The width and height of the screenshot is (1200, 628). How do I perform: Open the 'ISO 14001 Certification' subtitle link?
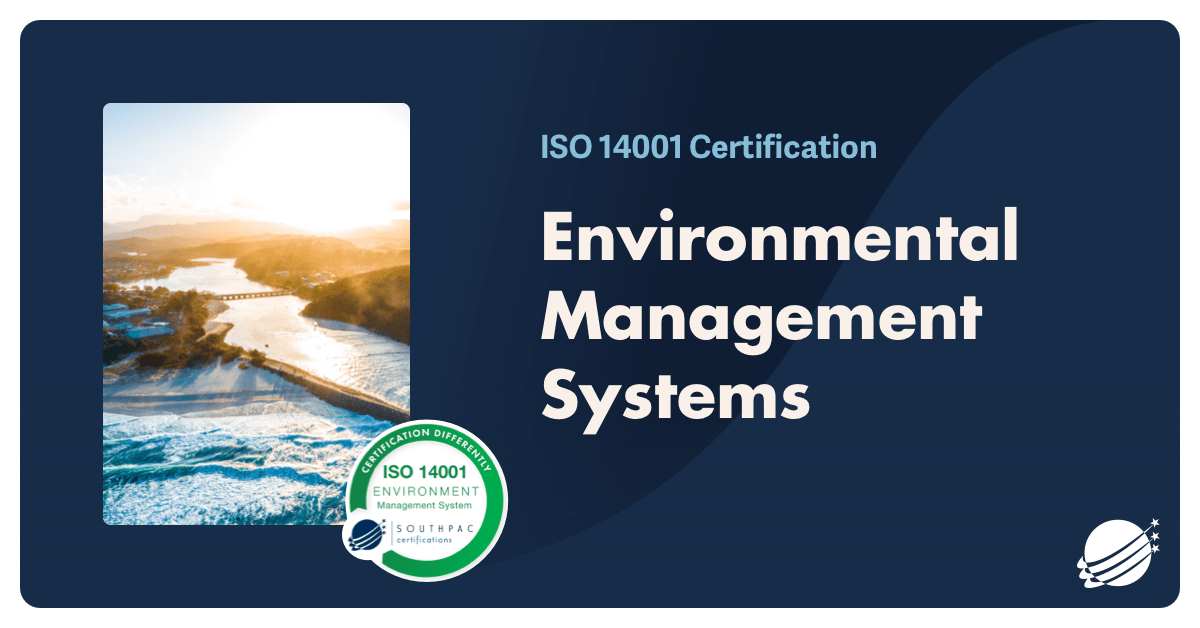coord(708,148)
